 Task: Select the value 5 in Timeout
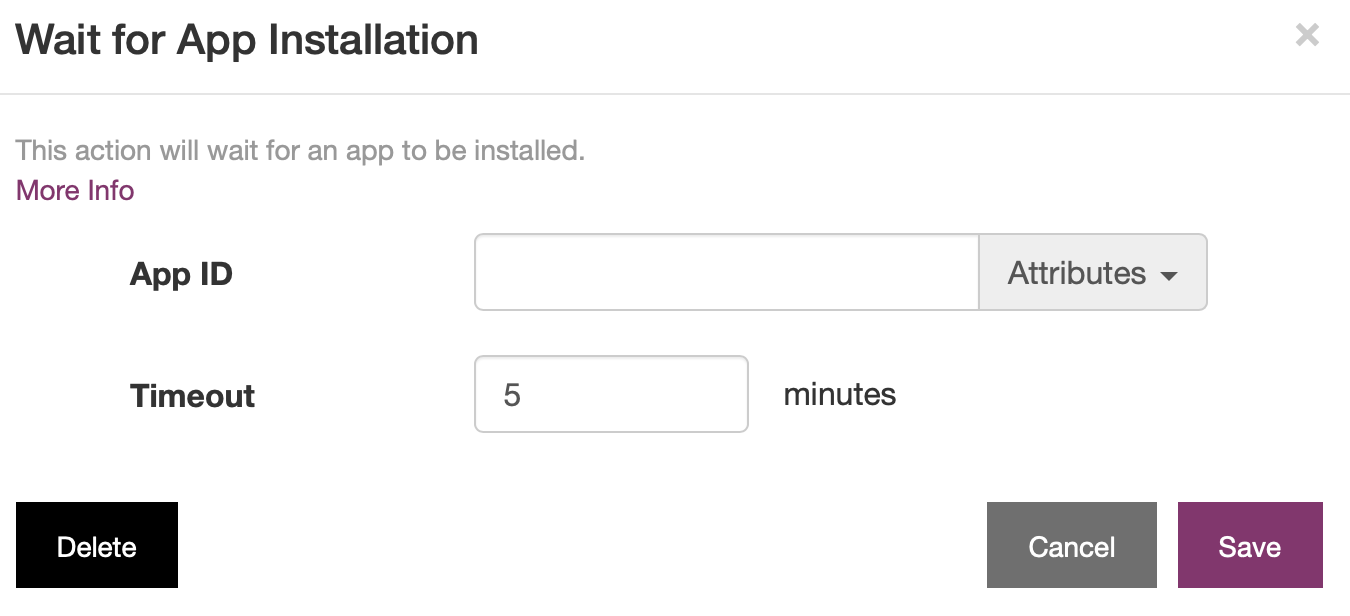[x=512, y=395]
